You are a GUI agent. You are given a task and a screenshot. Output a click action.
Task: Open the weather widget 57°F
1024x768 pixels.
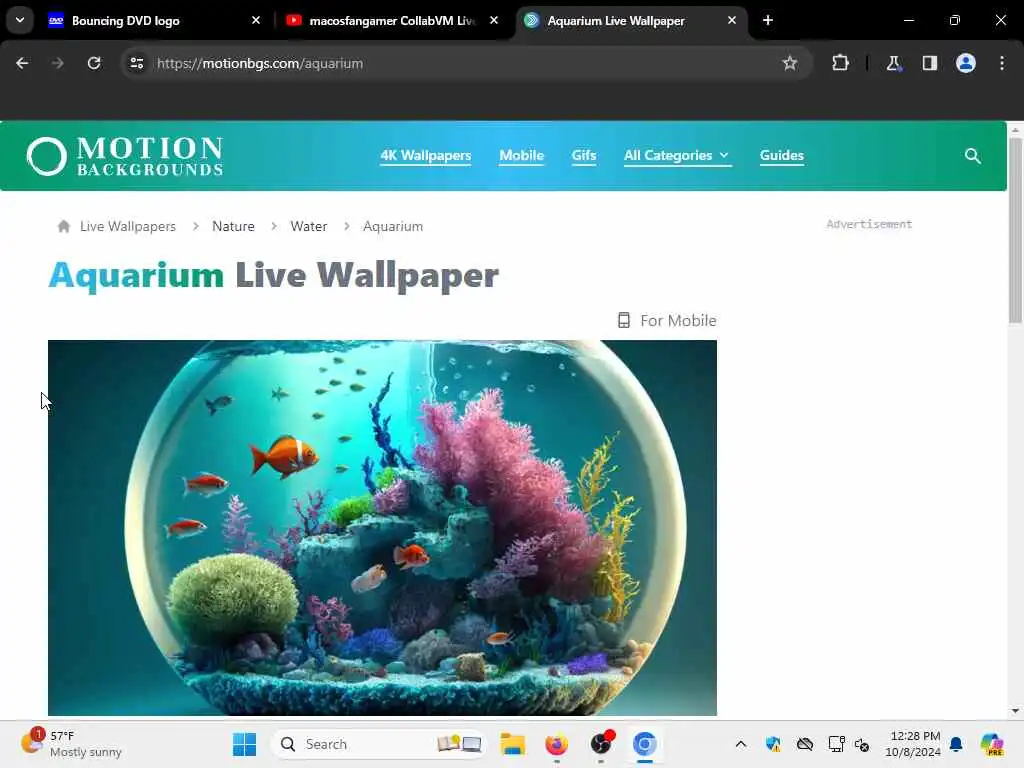coord(71,744)
